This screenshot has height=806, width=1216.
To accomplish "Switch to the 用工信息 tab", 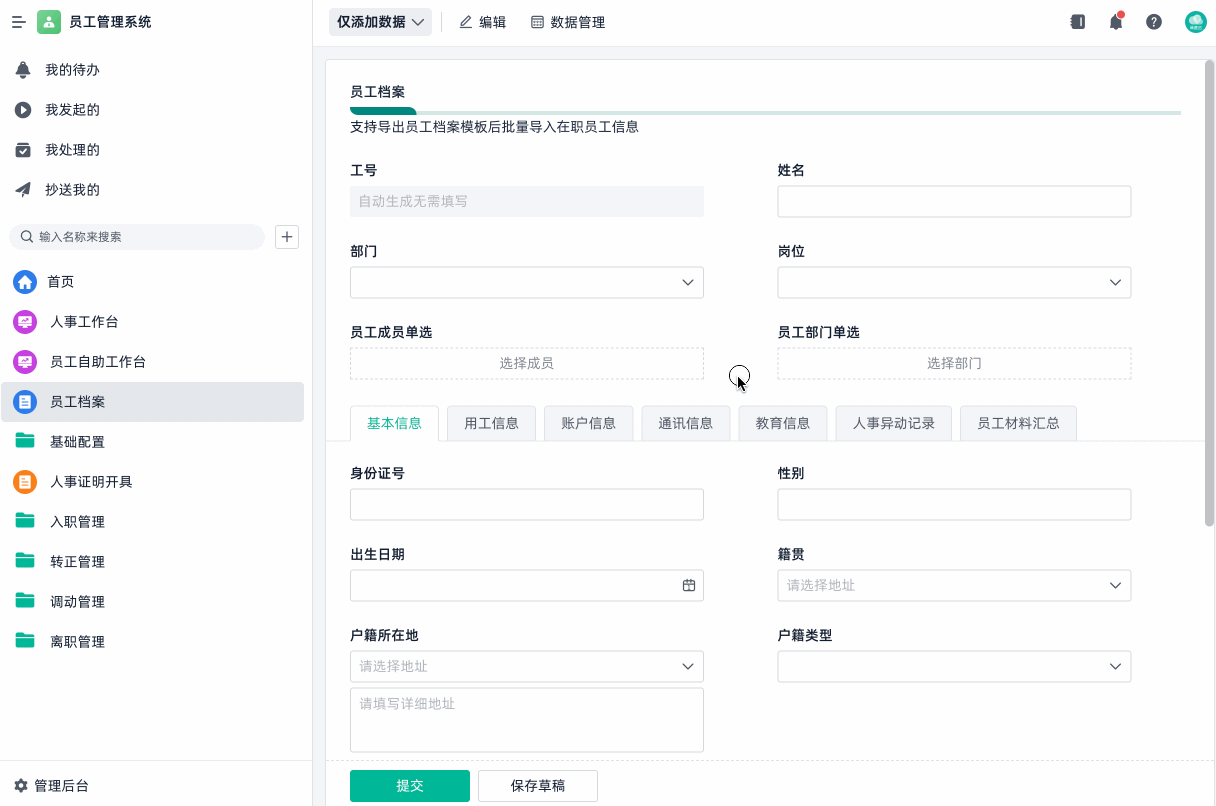I will pyautogui.click(x=491, y=423).
